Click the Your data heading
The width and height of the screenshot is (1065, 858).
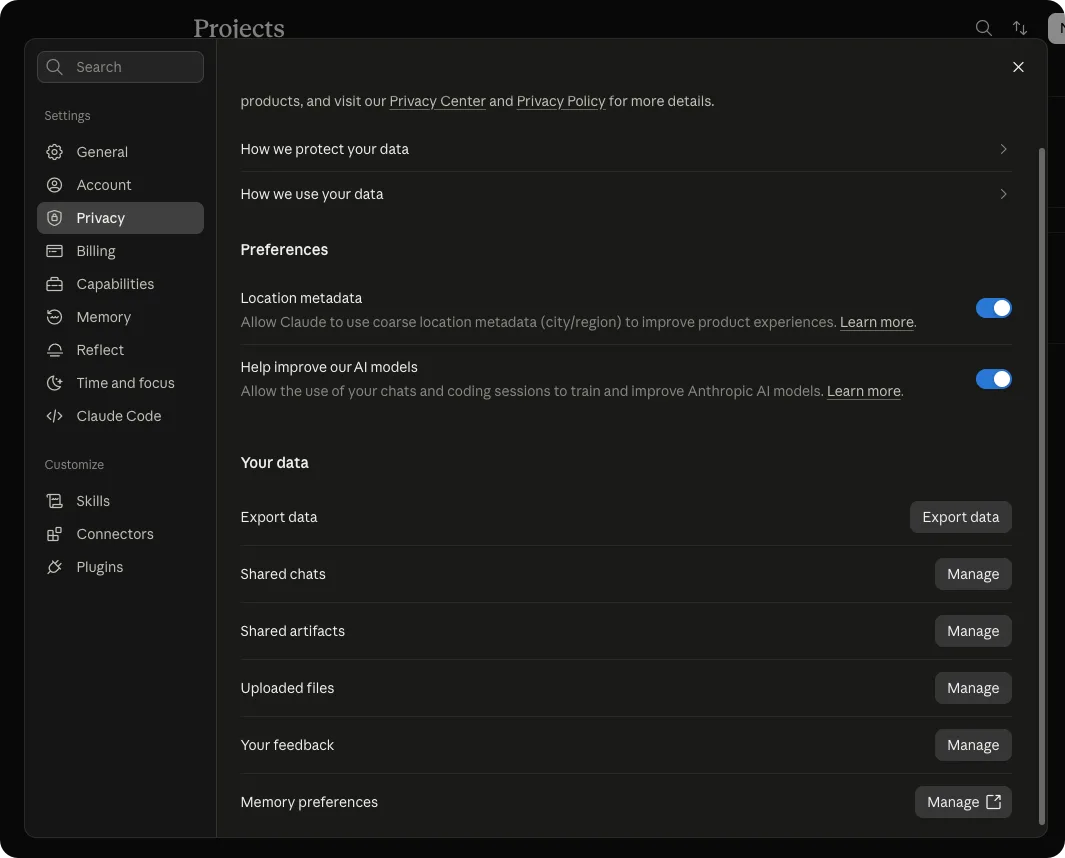(274, 463)
